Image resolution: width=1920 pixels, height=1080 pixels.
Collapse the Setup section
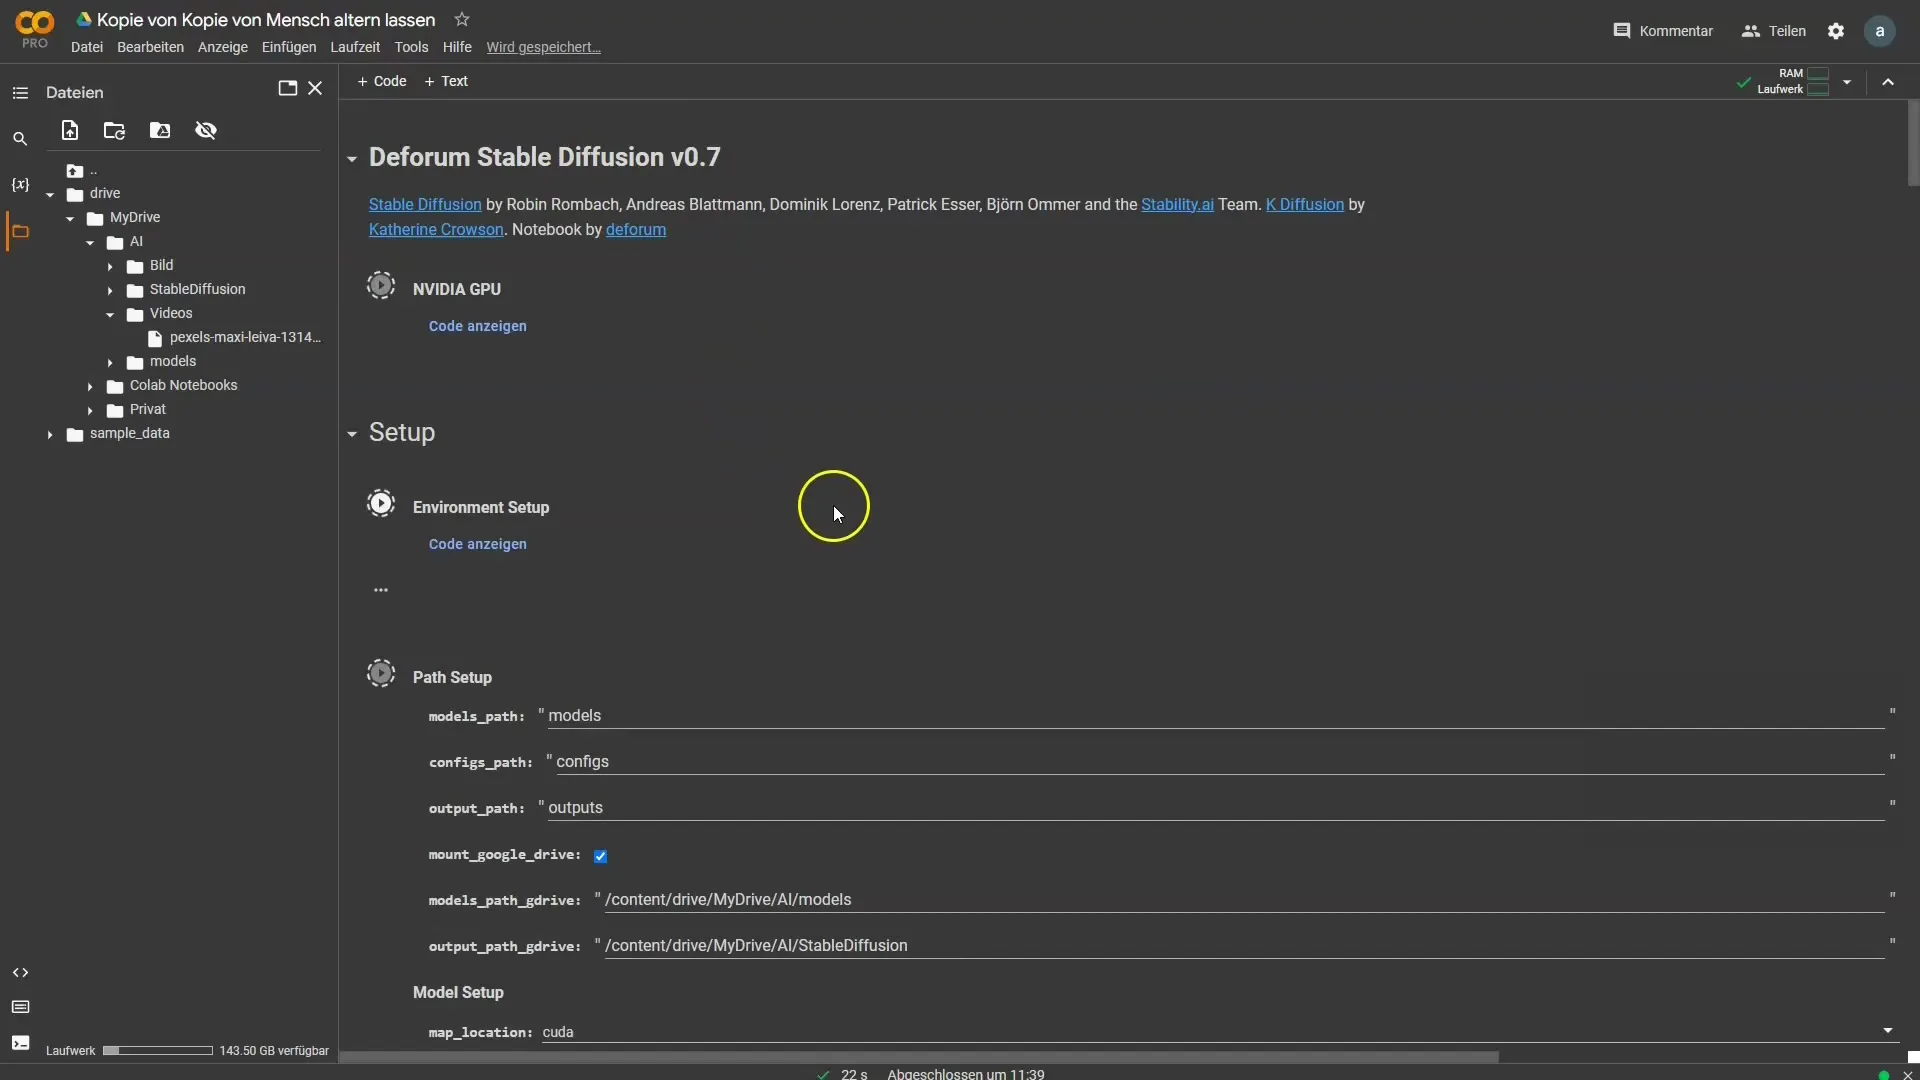[352, 434]
